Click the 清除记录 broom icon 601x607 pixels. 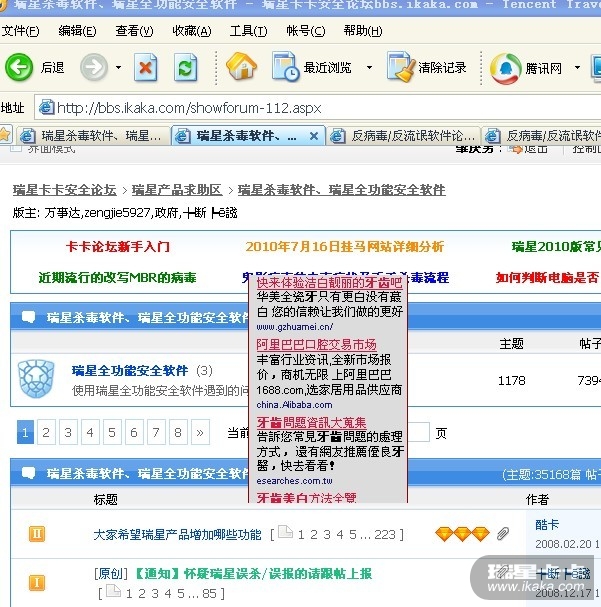pyautogui.click(x=399, y=67)
